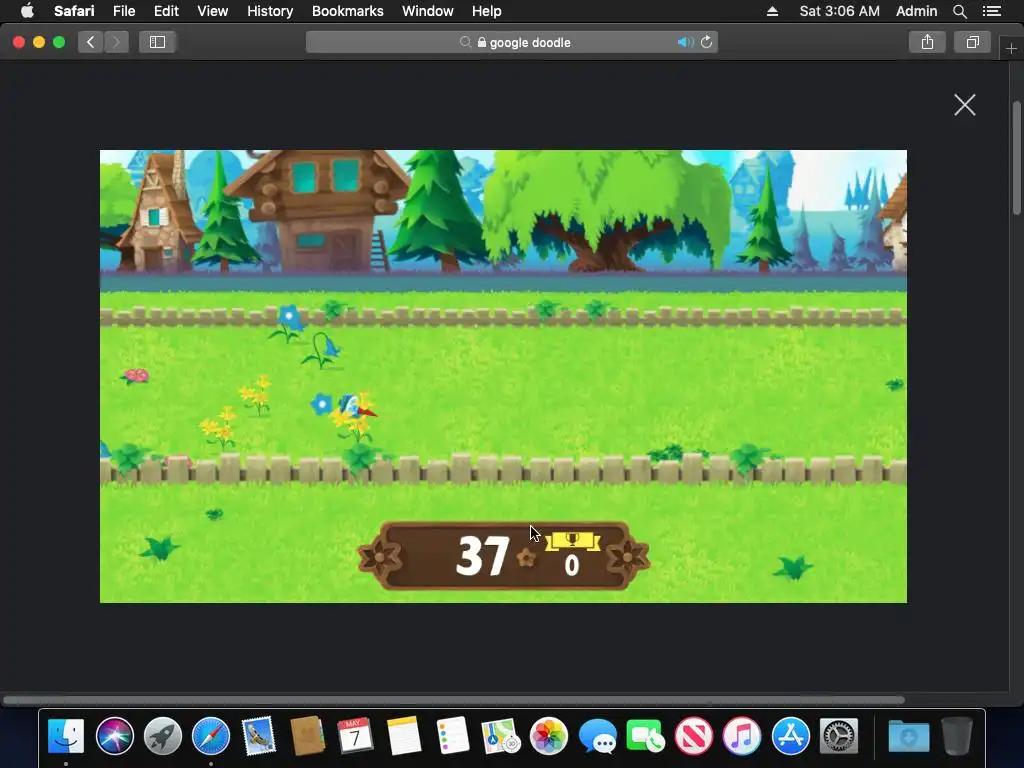Click the google doodle address bar
The height and width of the screenshot is (768, 1024).
click(512, 42)
